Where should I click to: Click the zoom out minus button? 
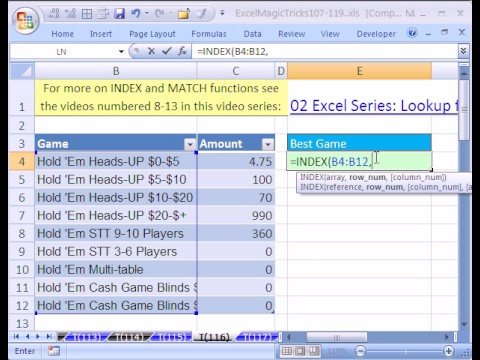(360, 351)
